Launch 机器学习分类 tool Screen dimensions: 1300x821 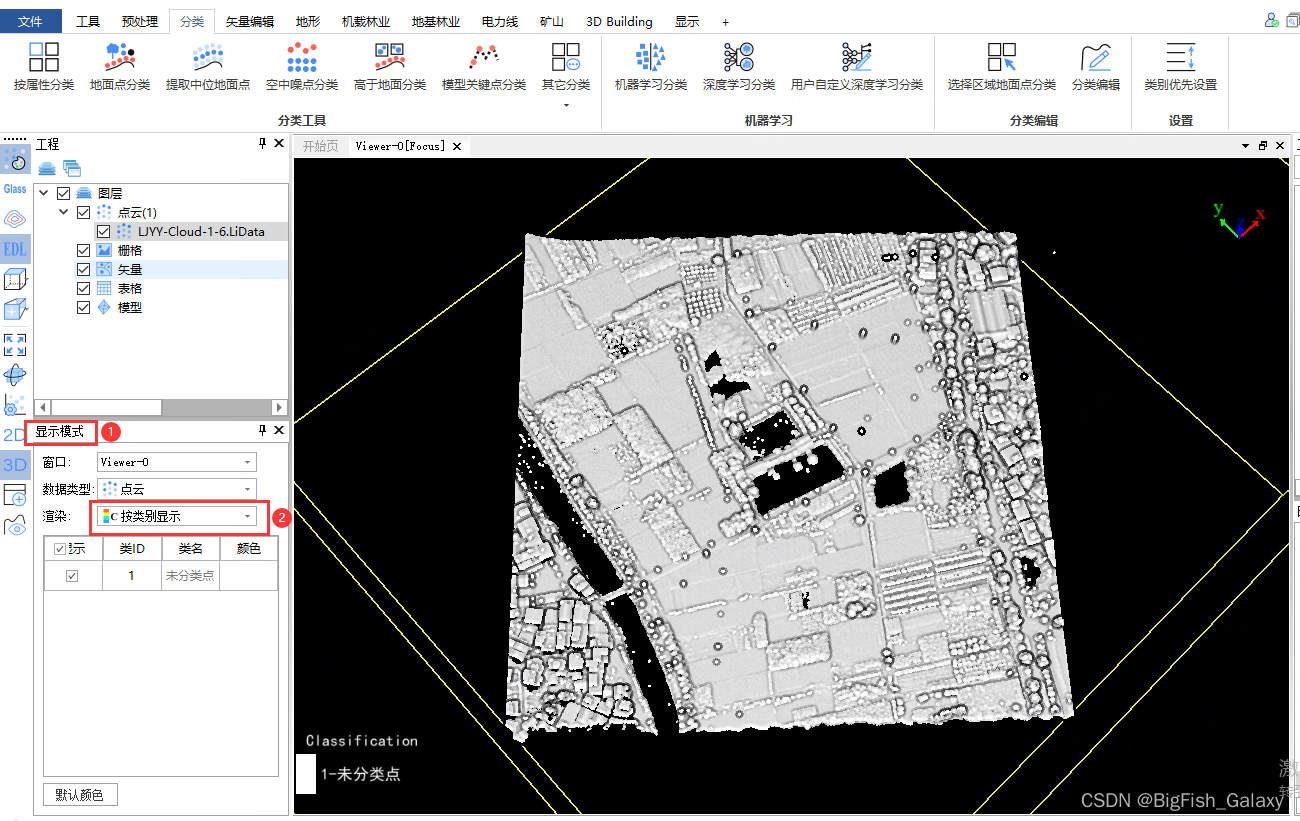point(651,66)
